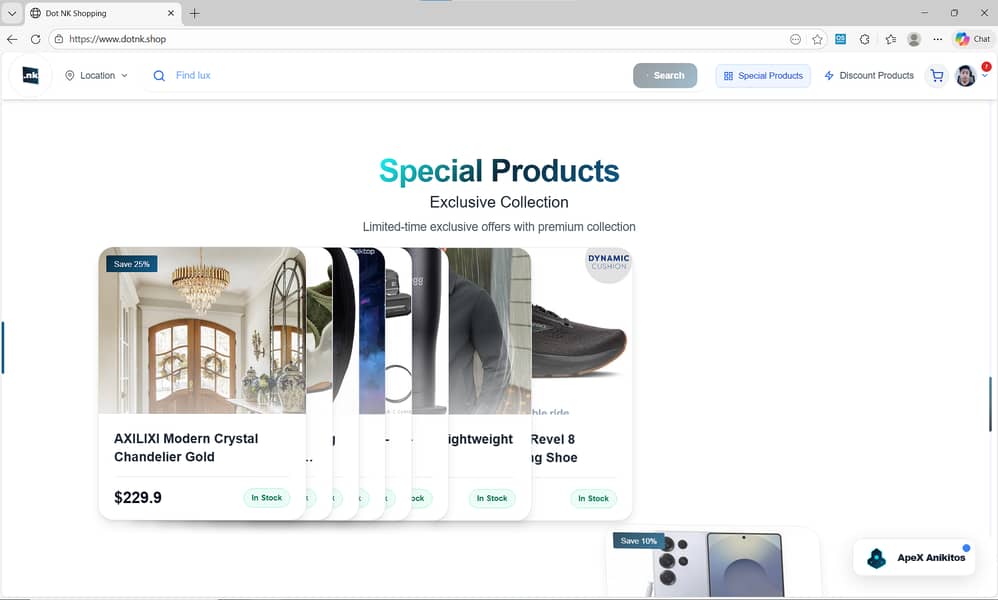Click the Search button
Image resolution: width=998 pixels, height=600 pixels.
tap(664, 75)
